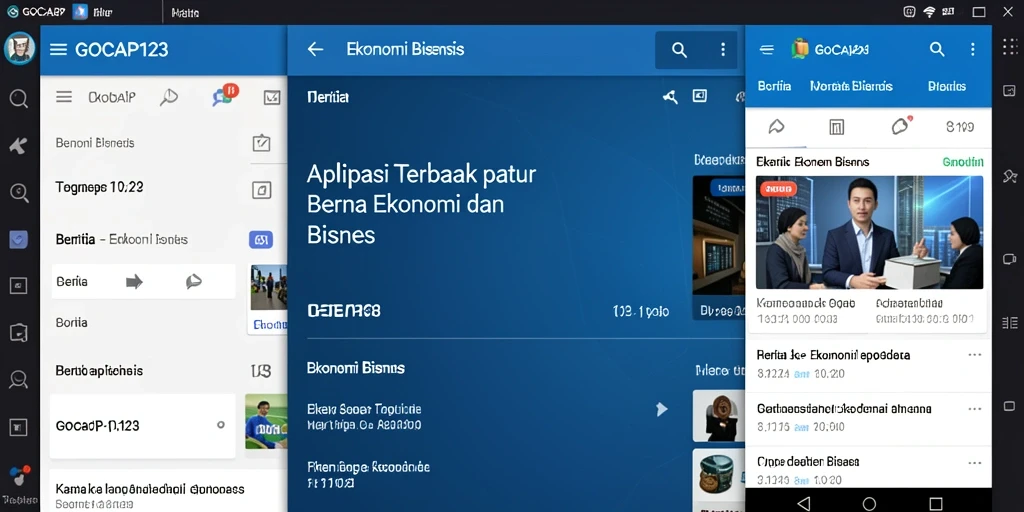Select the radio button on GocadP-D.123 row
Image resolution: width=1024 pixels, height=512 pixels.
pyautogui.click(x=221, y=424)
